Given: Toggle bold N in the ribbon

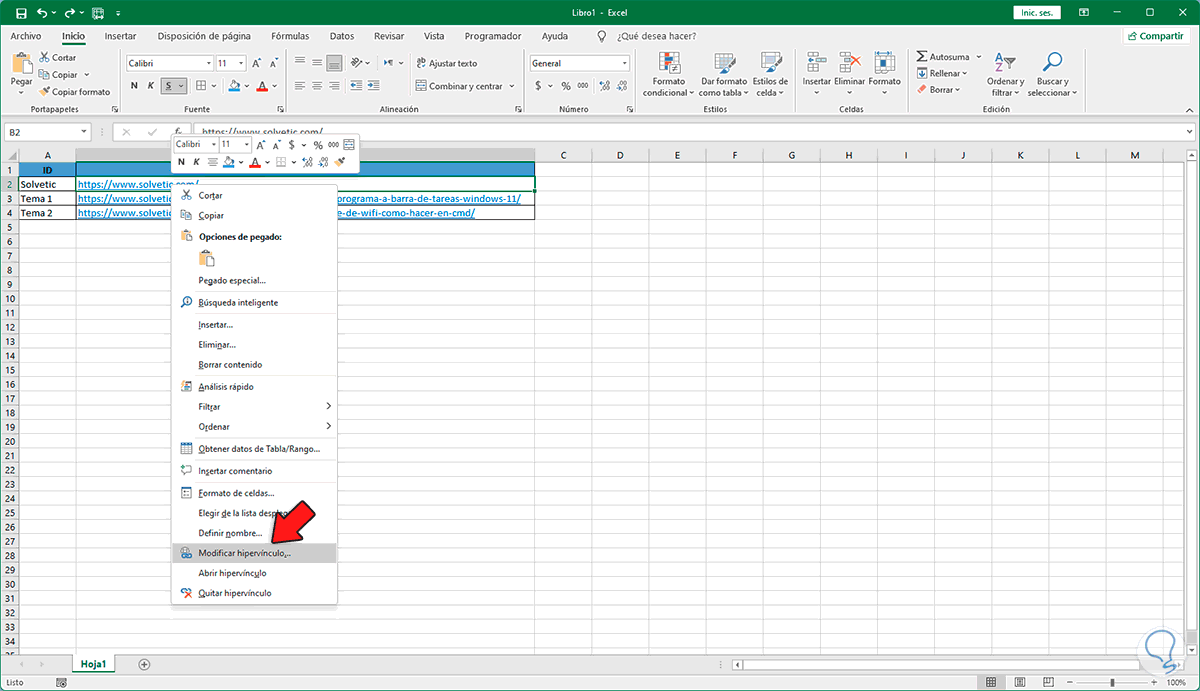Looking at the screenshot, I should coord(134,86).
